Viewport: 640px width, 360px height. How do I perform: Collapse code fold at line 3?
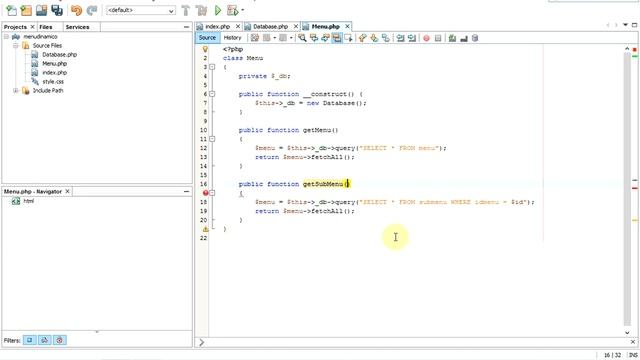[x=212, y=67]
